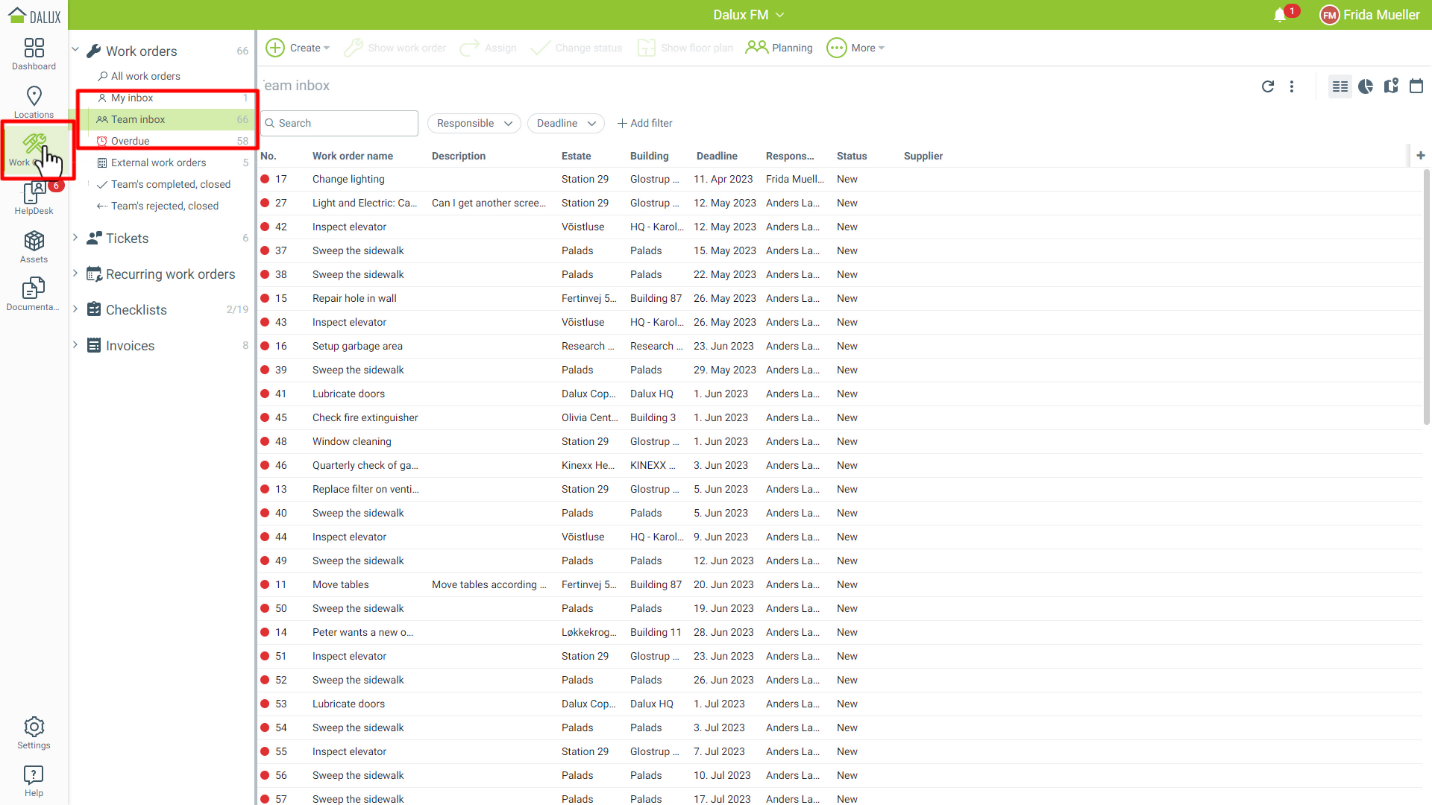Screen dimensions: 1432x805
Task: Select the list view toggle
Action: point(1340,87)
